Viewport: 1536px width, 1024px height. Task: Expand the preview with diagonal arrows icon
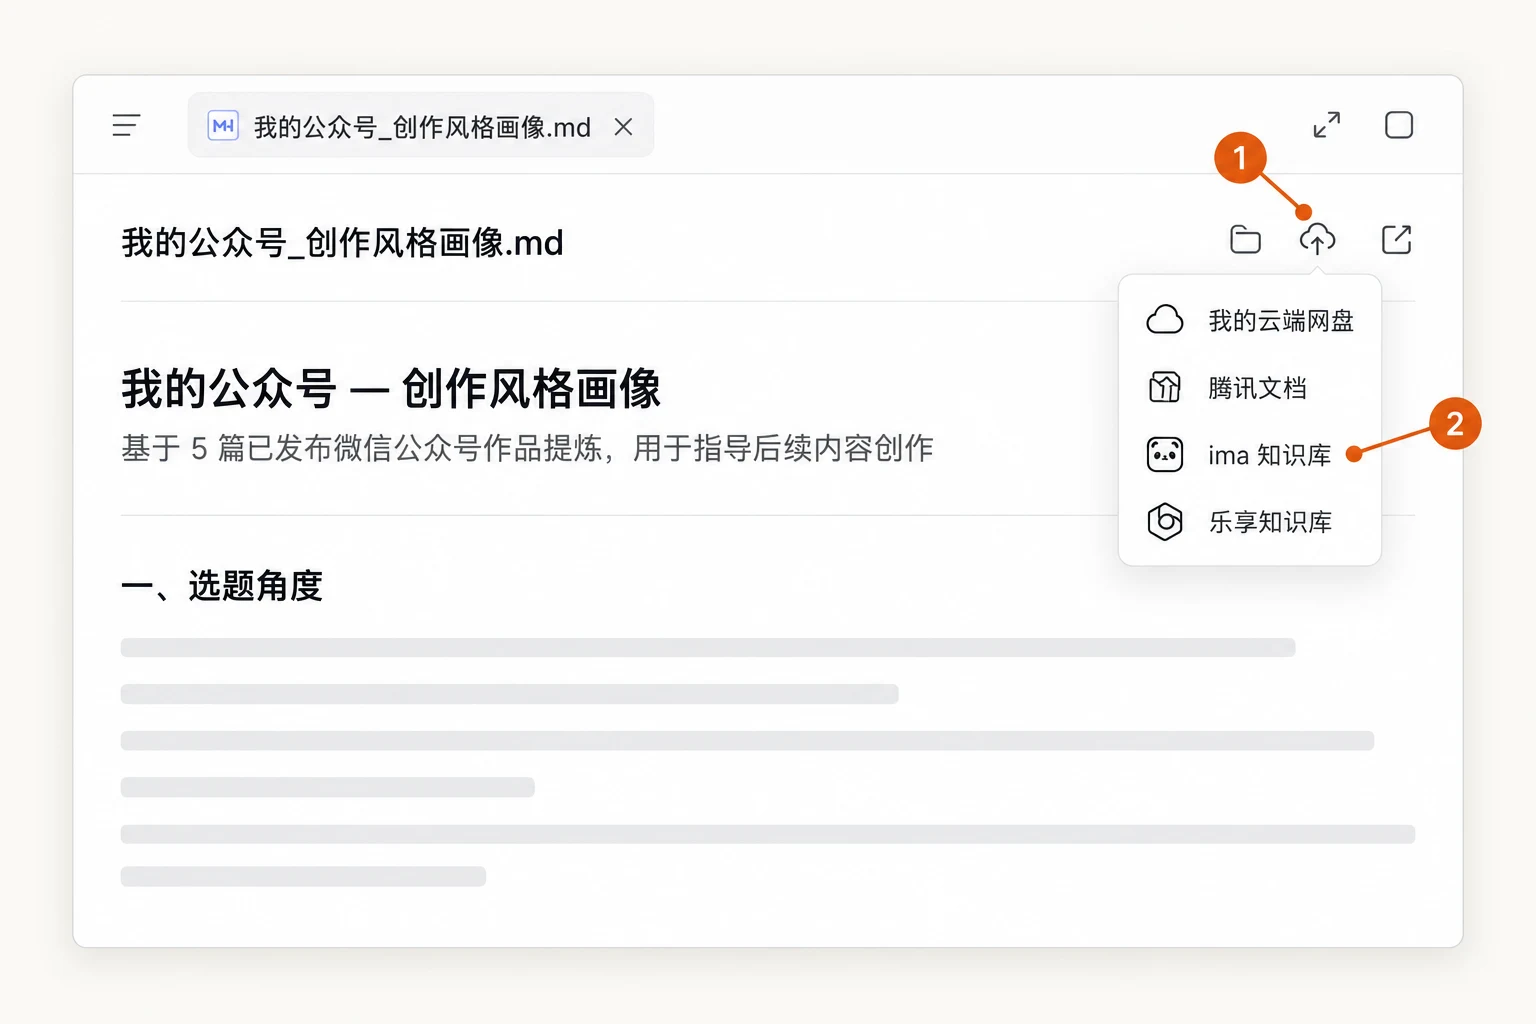click(x=1327, y=125)
